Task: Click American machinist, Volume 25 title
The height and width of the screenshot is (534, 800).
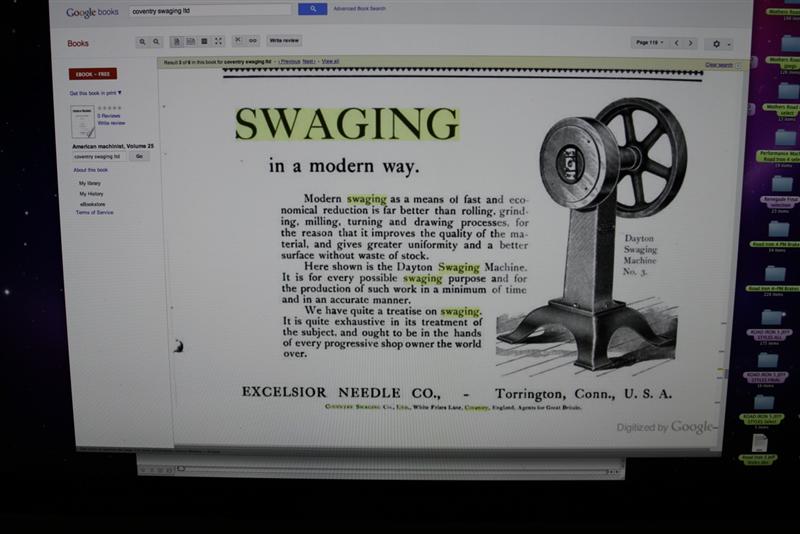Action: (x=113, y=146)
